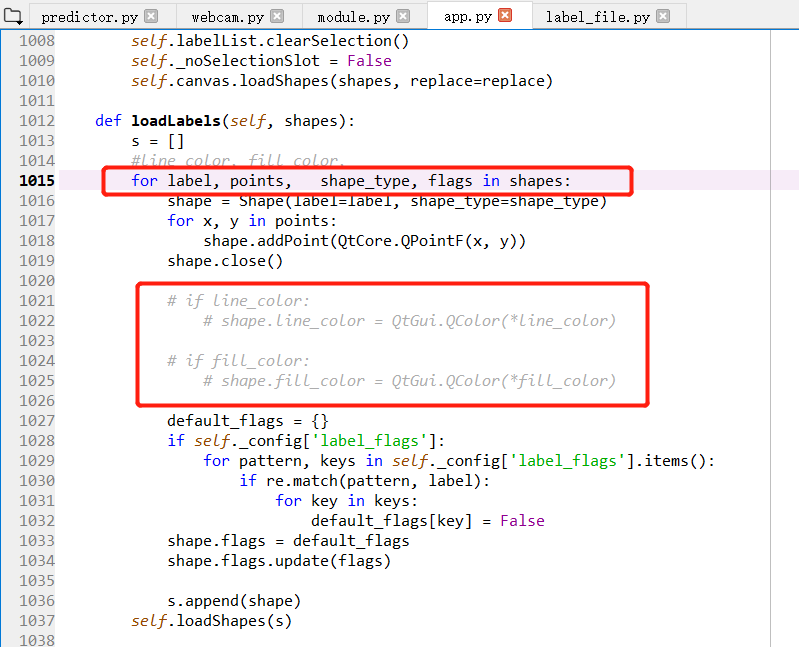The width and height of the screenshot is (799, 647).
Task: Select the app.py tab
Action: [x=468, y=16]
